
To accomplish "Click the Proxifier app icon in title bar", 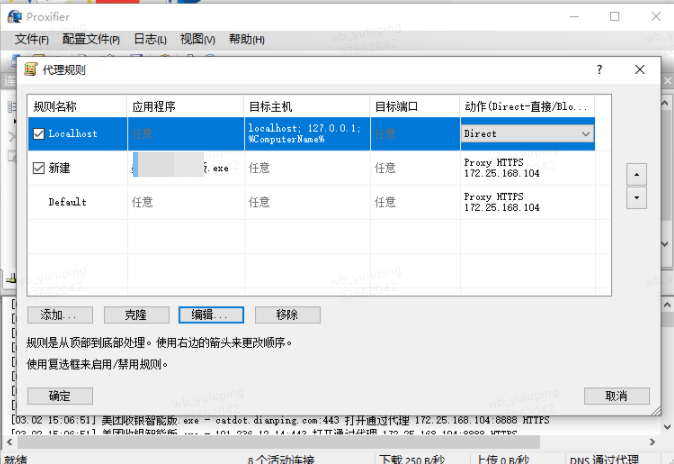I will pyautogui.click(x=15, y=17).
